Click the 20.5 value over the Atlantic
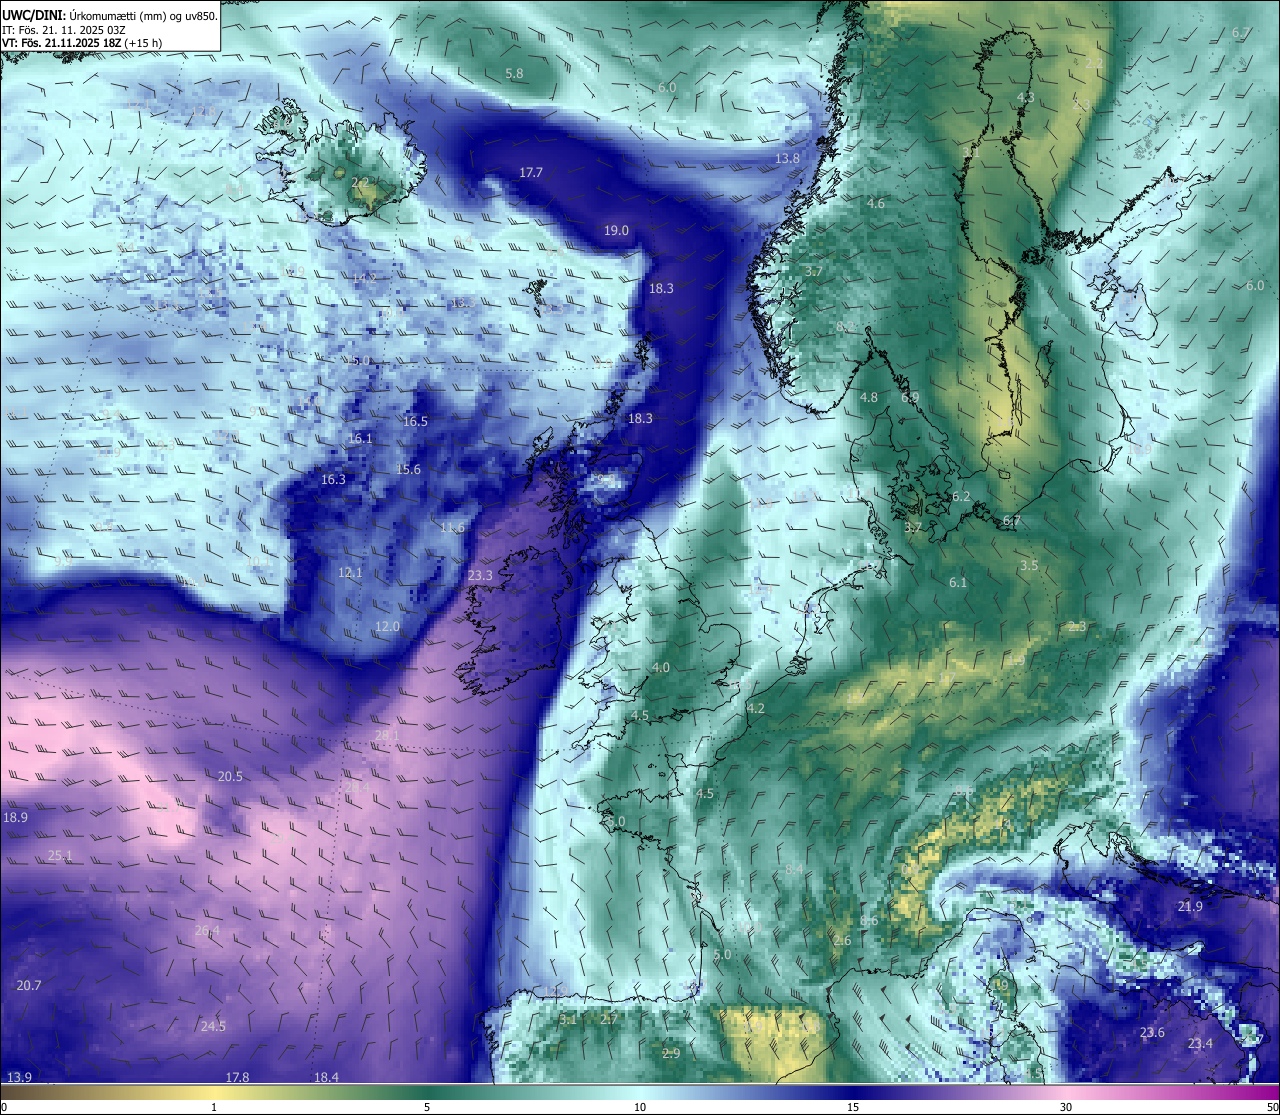 click(x=230, y=777)
